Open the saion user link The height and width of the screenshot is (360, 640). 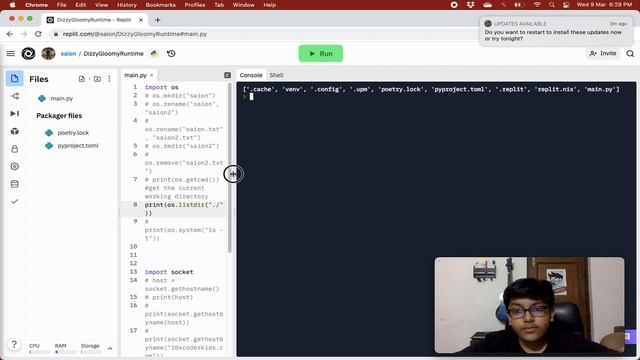pos(68,53)
